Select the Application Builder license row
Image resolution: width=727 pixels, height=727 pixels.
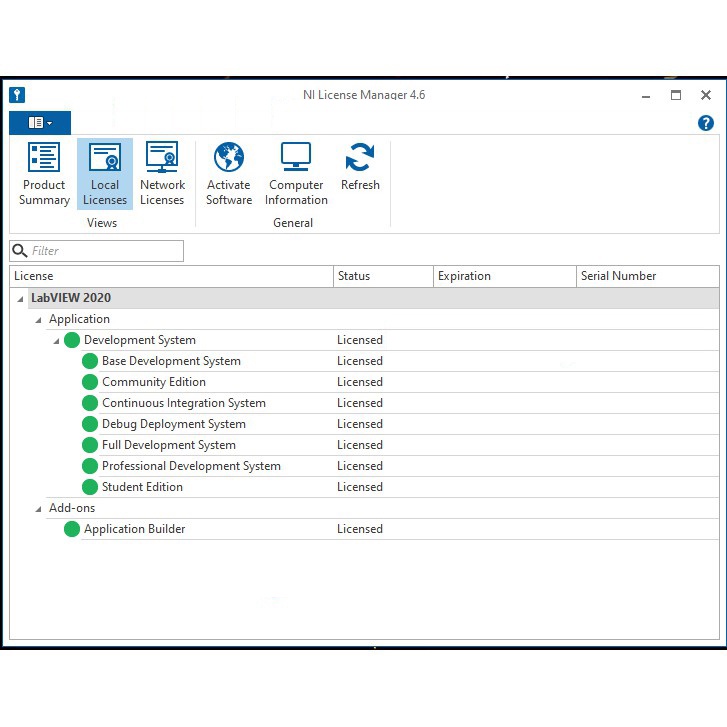tap(134, 529)
